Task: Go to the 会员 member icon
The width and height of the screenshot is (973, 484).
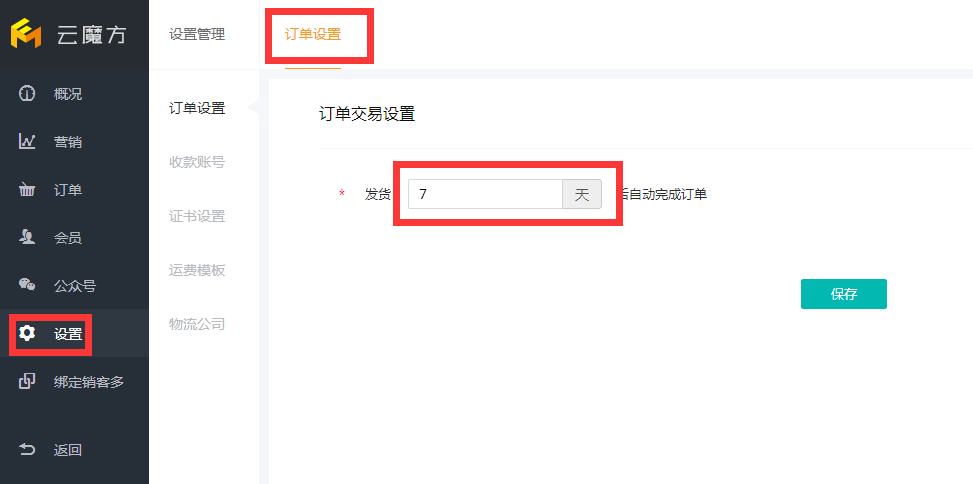Action: coord(27,238)
